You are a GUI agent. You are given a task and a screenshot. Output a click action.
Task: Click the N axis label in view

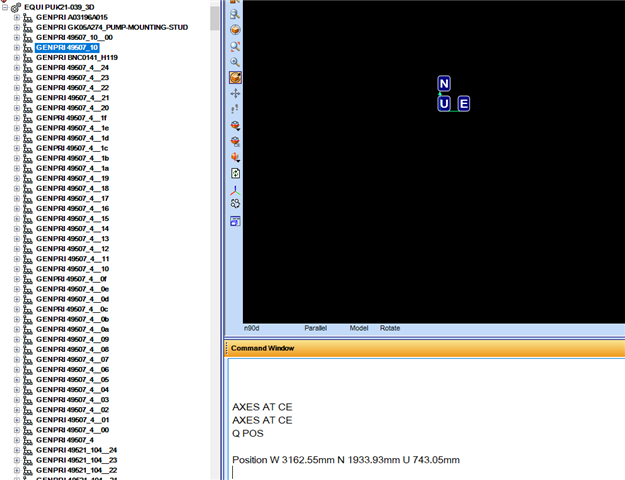tap(444, 84)
